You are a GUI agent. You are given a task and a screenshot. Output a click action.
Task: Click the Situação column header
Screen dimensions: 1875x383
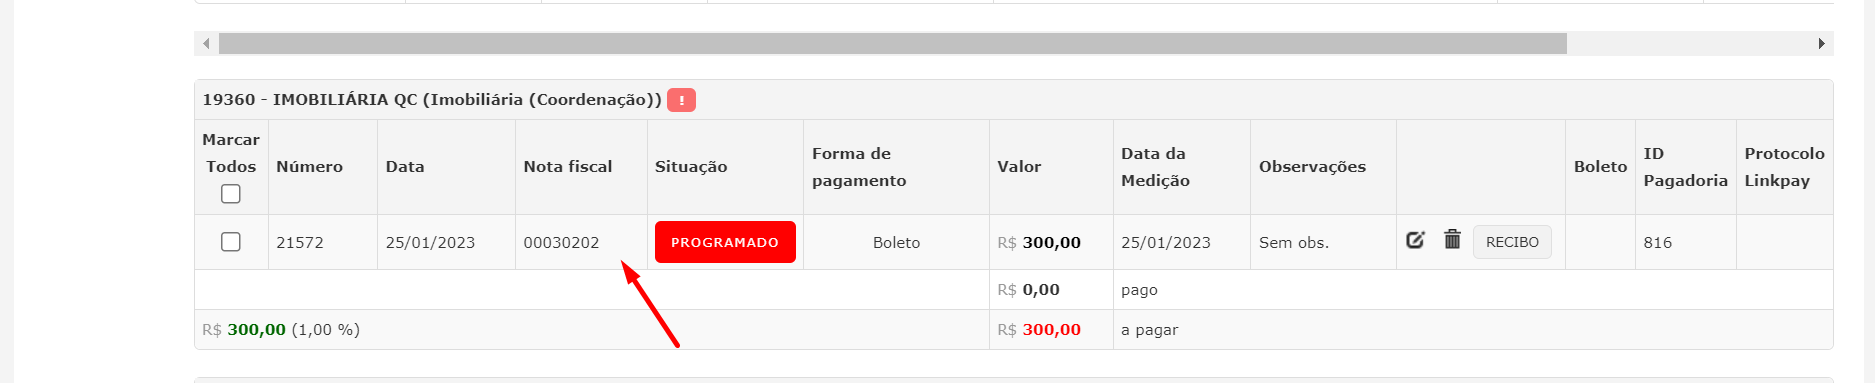(691, 167)
